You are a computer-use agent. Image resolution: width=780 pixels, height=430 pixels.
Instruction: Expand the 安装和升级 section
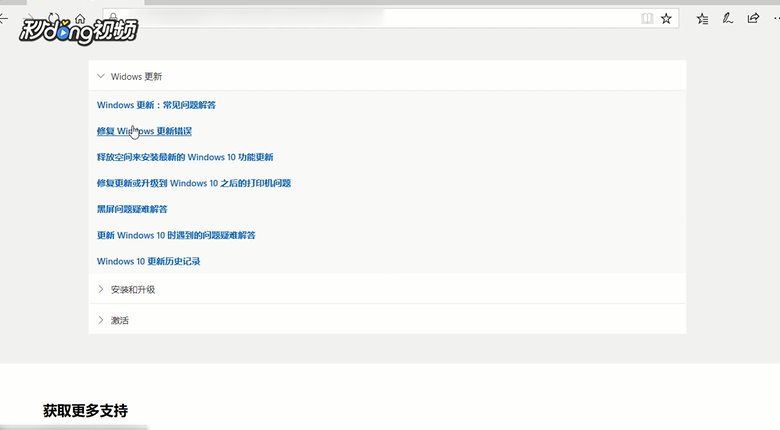tap(387, 289)
